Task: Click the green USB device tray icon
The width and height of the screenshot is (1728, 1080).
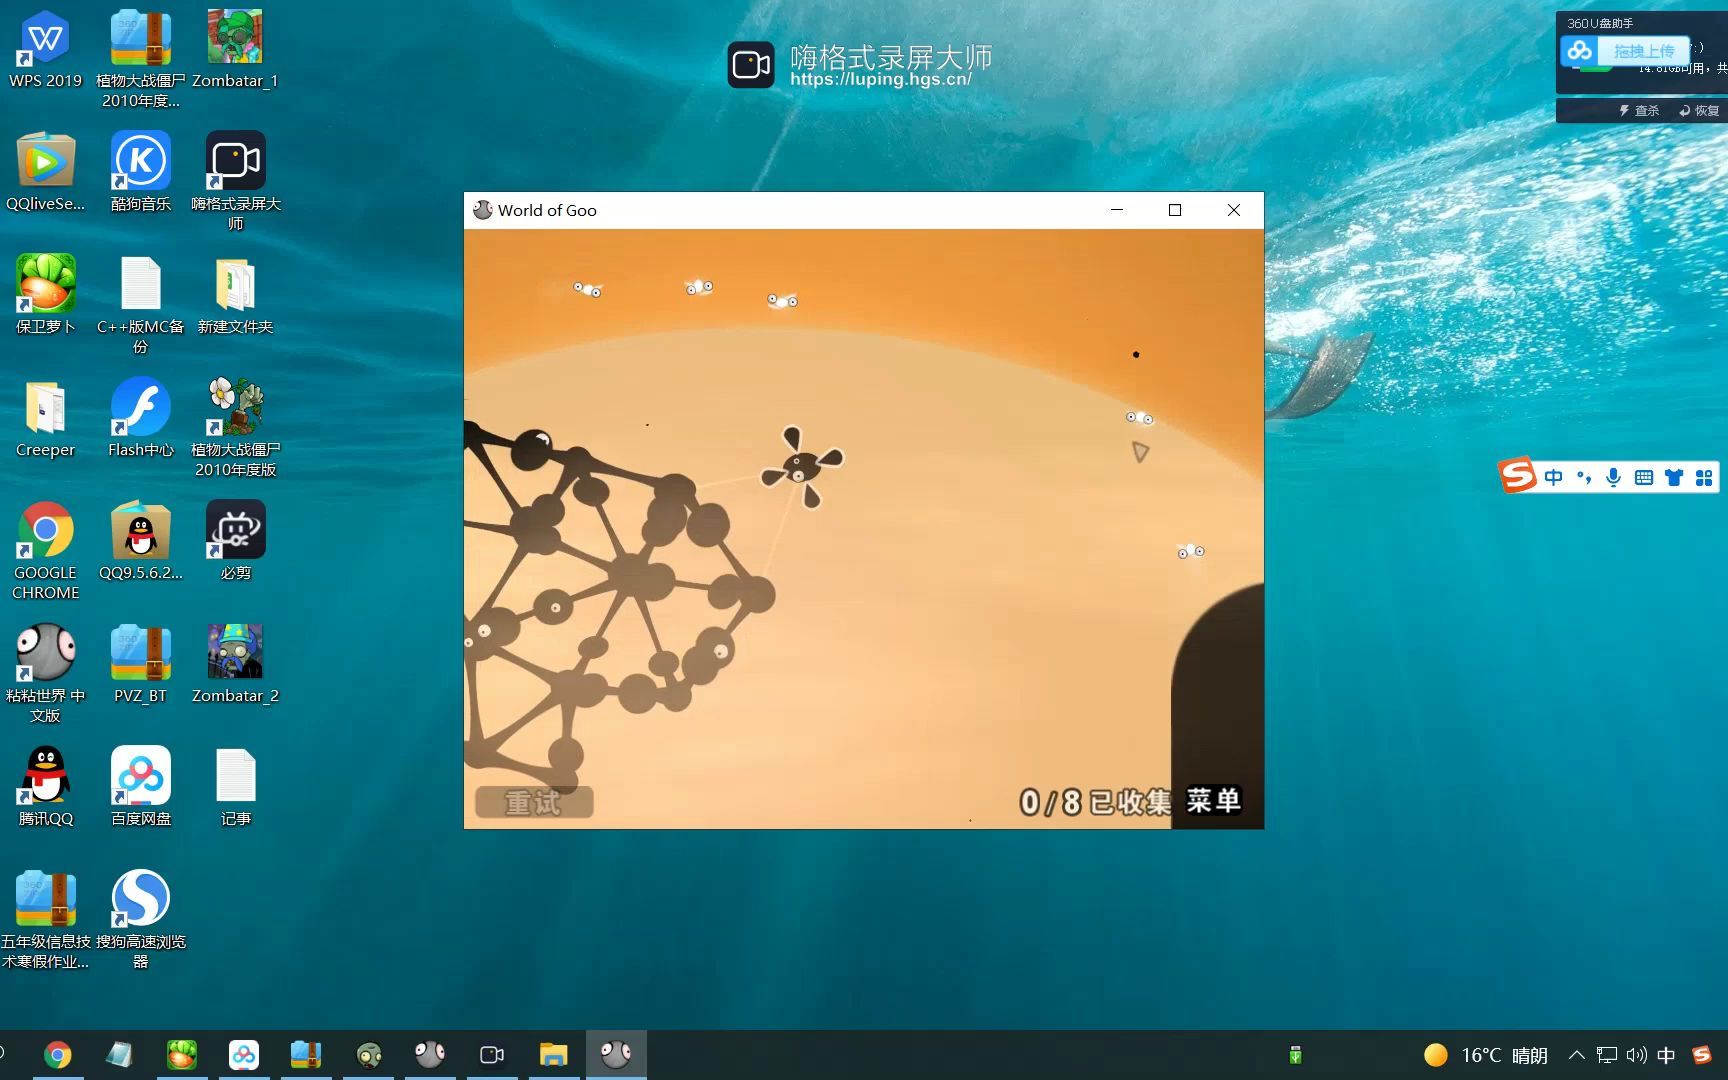Action: (1295, 1055)
